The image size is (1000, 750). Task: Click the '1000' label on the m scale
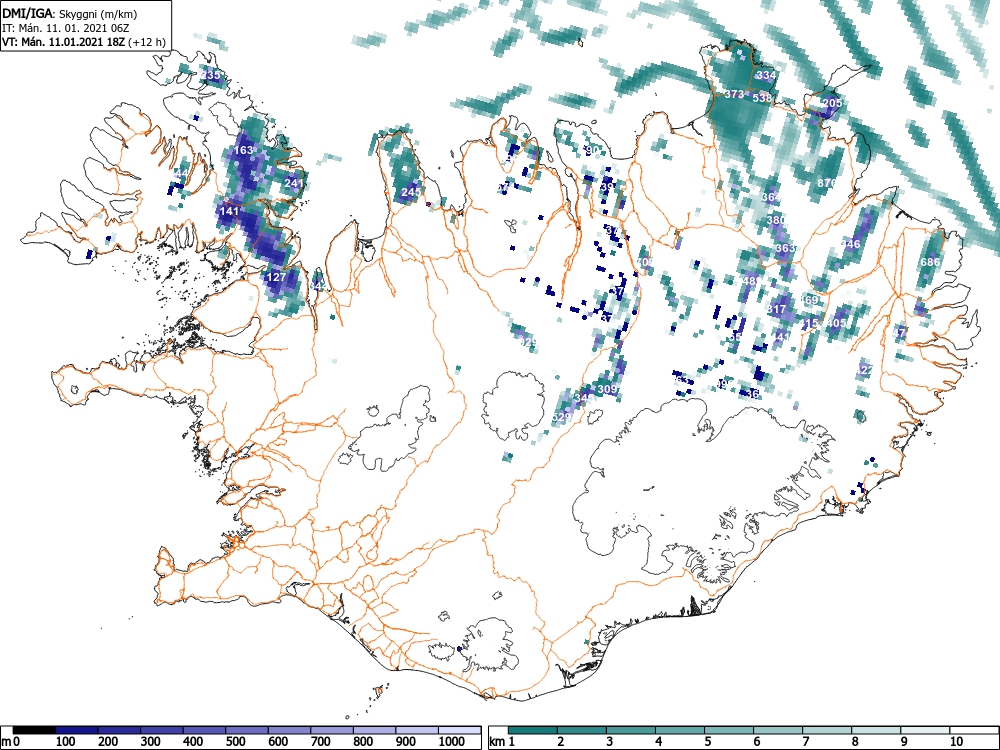coord(451,741)
